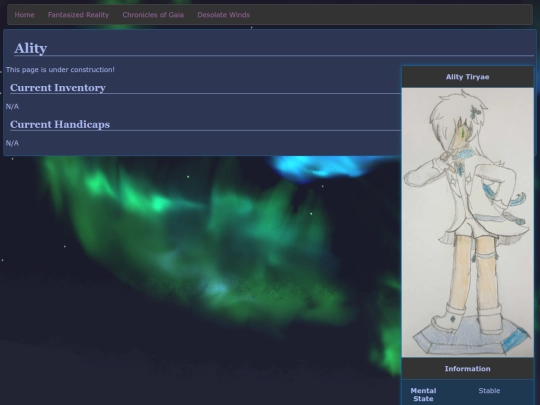
Task: Open the Ality Tiryae character drawing
Action: pyautogui.click(x=467, y=222)
